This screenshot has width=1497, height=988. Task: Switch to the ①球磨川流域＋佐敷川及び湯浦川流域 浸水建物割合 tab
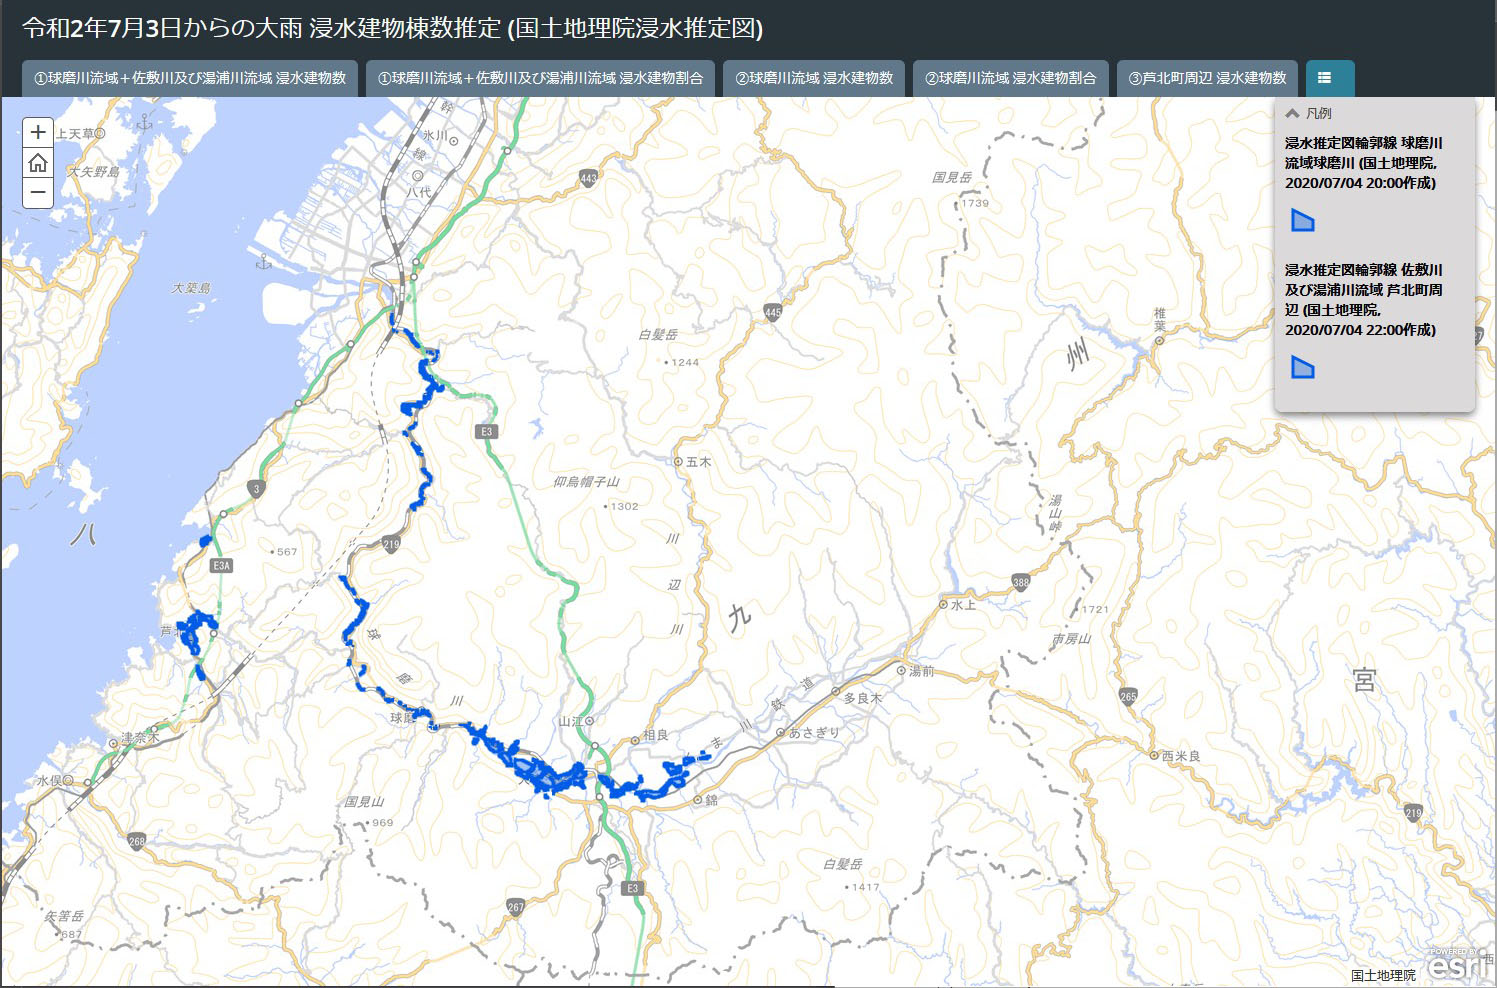point(544,78)
